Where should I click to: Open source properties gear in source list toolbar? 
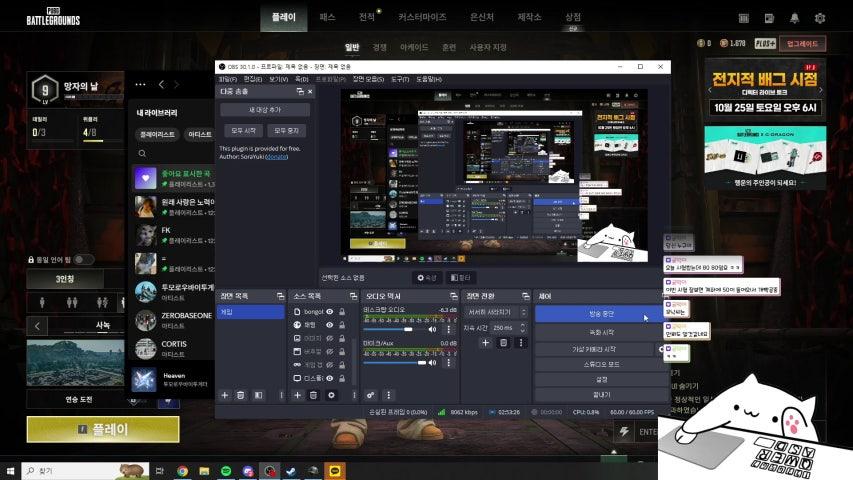(x=331, y=395)
